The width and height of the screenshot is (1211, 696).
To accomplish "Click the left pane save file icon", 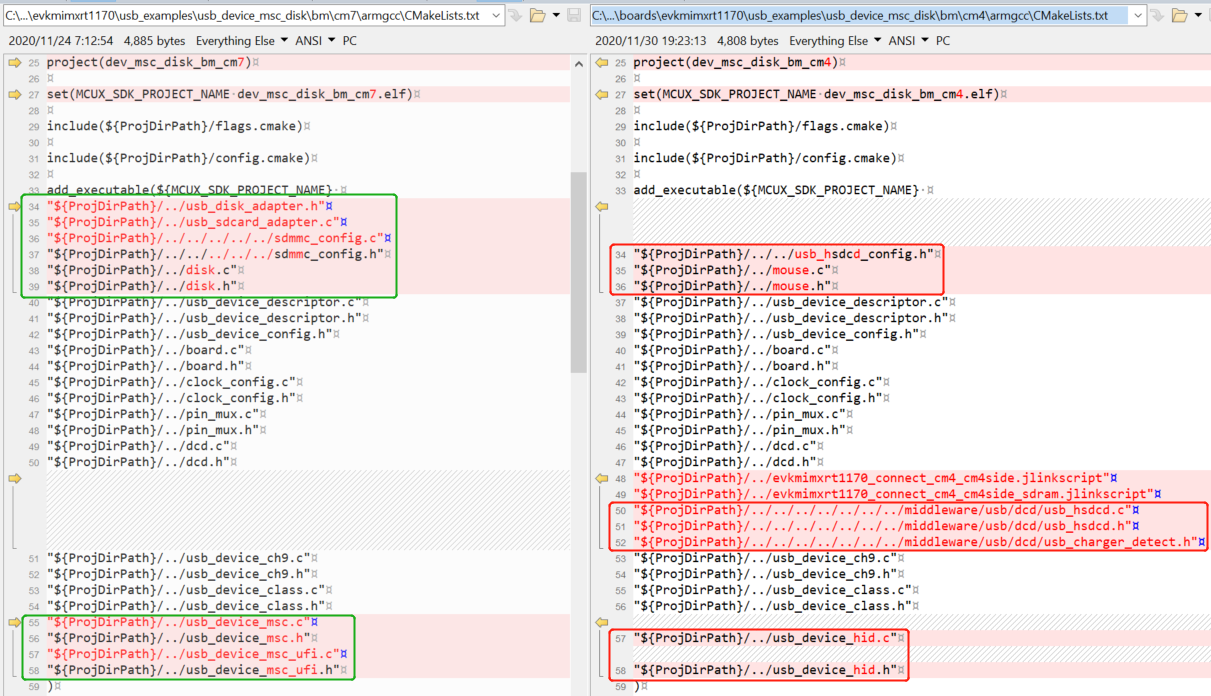I will (574, 15).
